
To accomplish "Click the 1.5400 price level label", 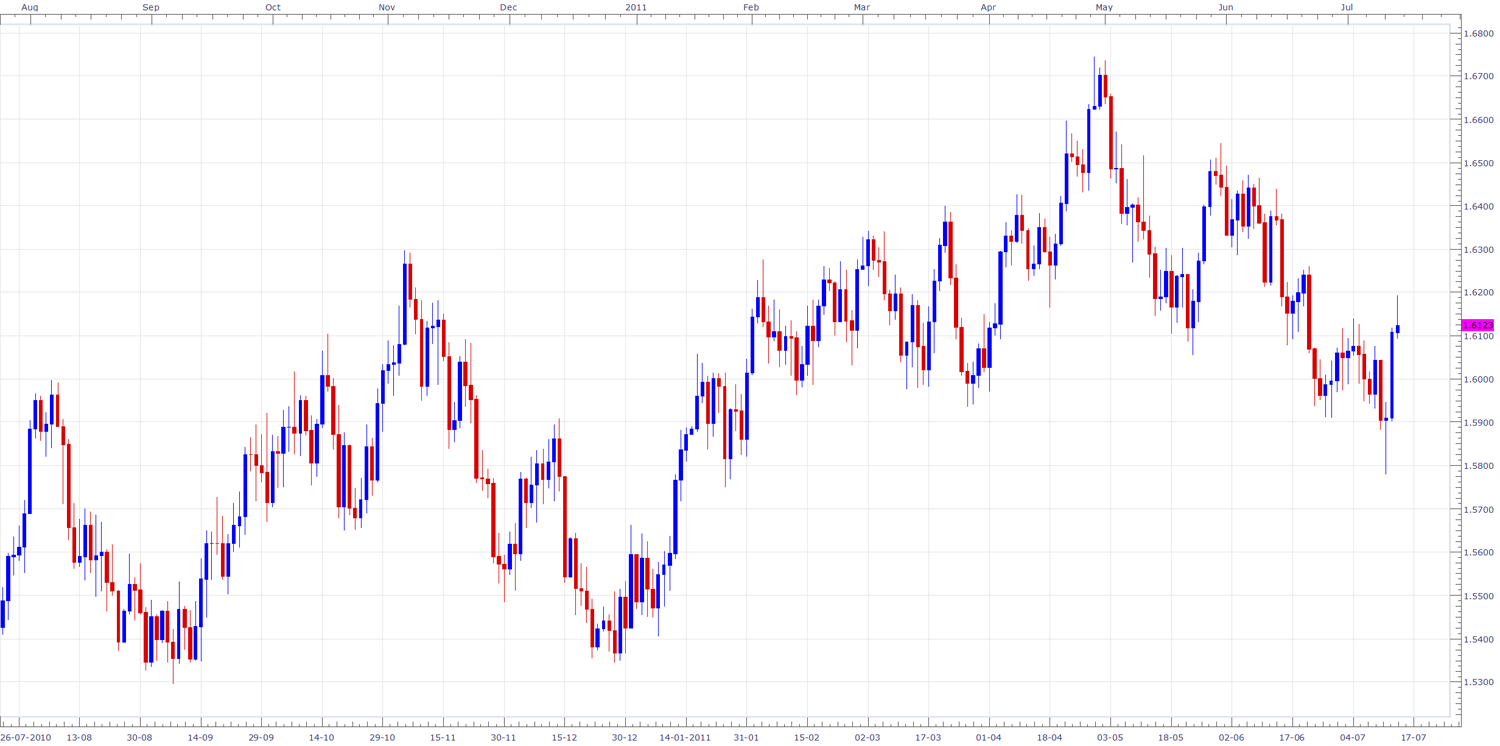I will [1478, 639].
